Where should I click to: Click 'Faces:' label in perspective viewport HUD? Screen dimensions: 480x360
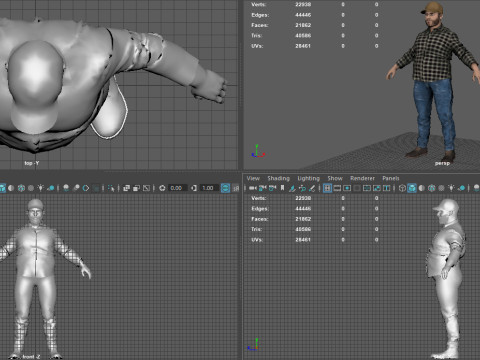pyautogui.click(x=260, y=25)
